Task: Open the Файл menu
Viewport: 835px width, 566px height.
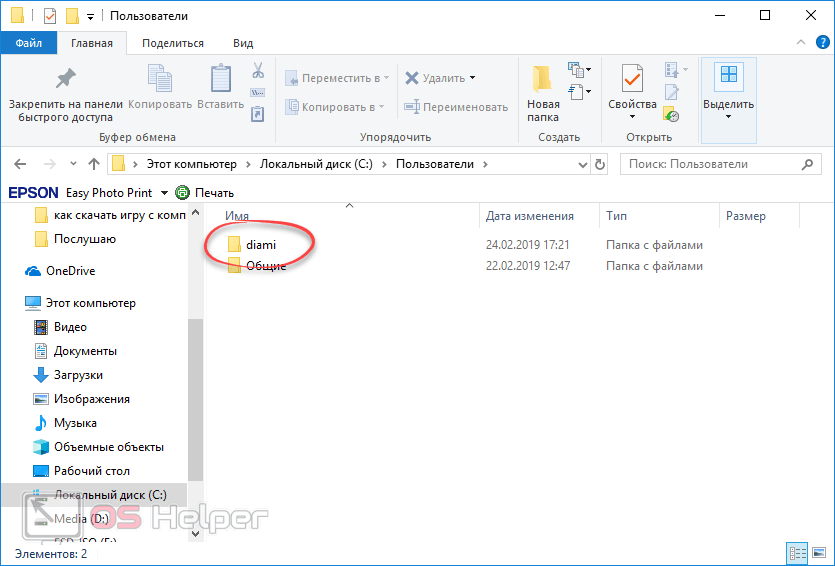Action: tap(28, 43)
